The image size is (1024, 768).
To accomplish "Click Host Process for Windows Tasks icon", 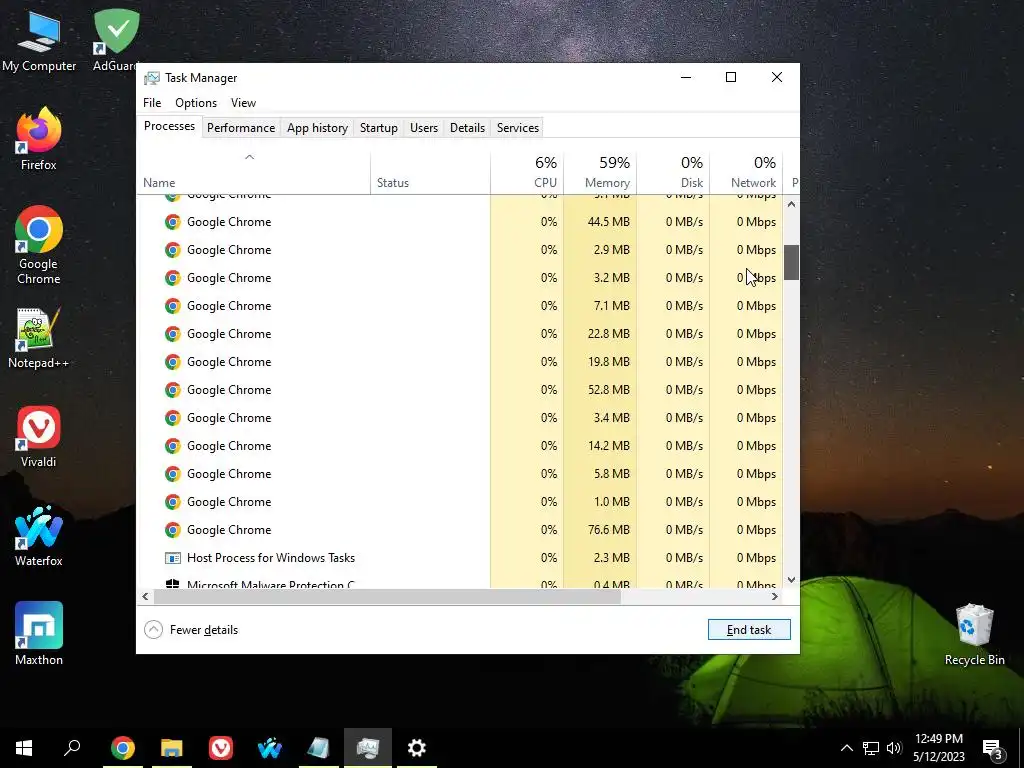I will (172, 558).
